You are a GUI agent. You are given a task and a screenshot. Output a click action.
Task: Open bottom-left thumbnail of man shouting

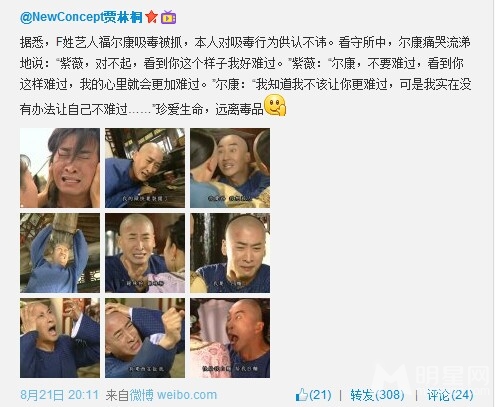(x=60, y=338)
